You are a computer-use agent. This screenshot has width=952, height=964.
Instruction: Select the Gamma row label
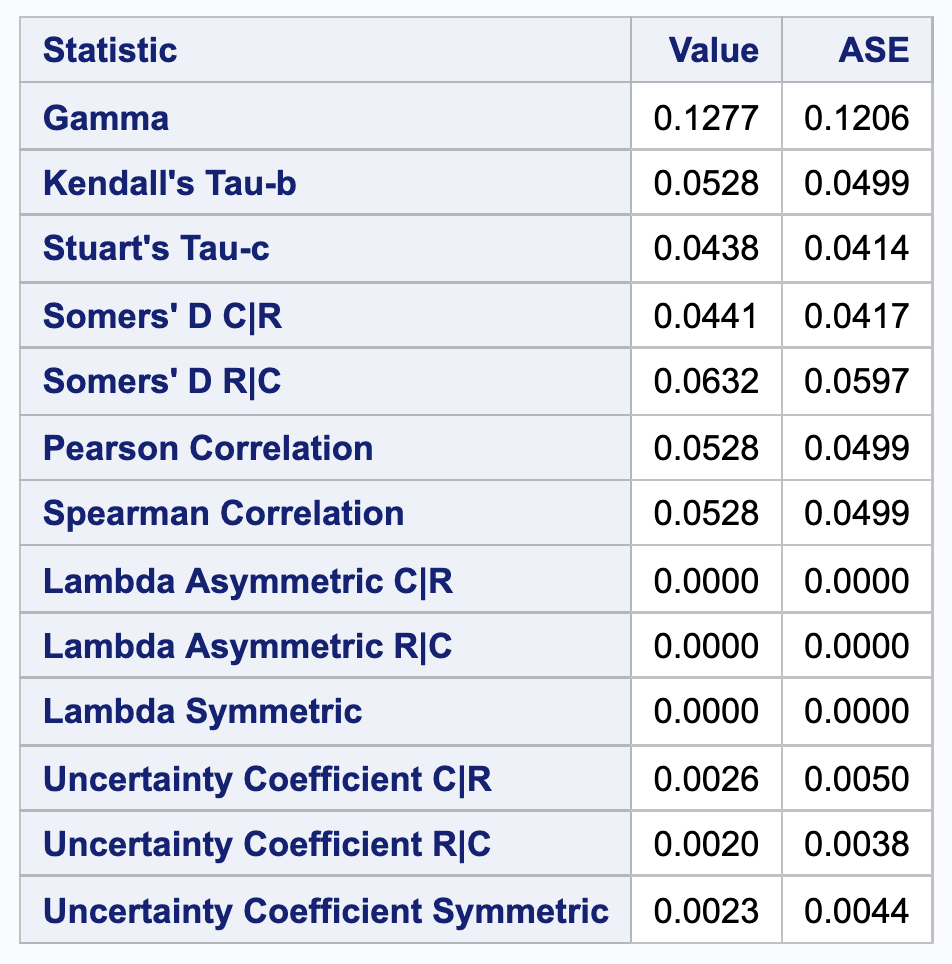106,118
